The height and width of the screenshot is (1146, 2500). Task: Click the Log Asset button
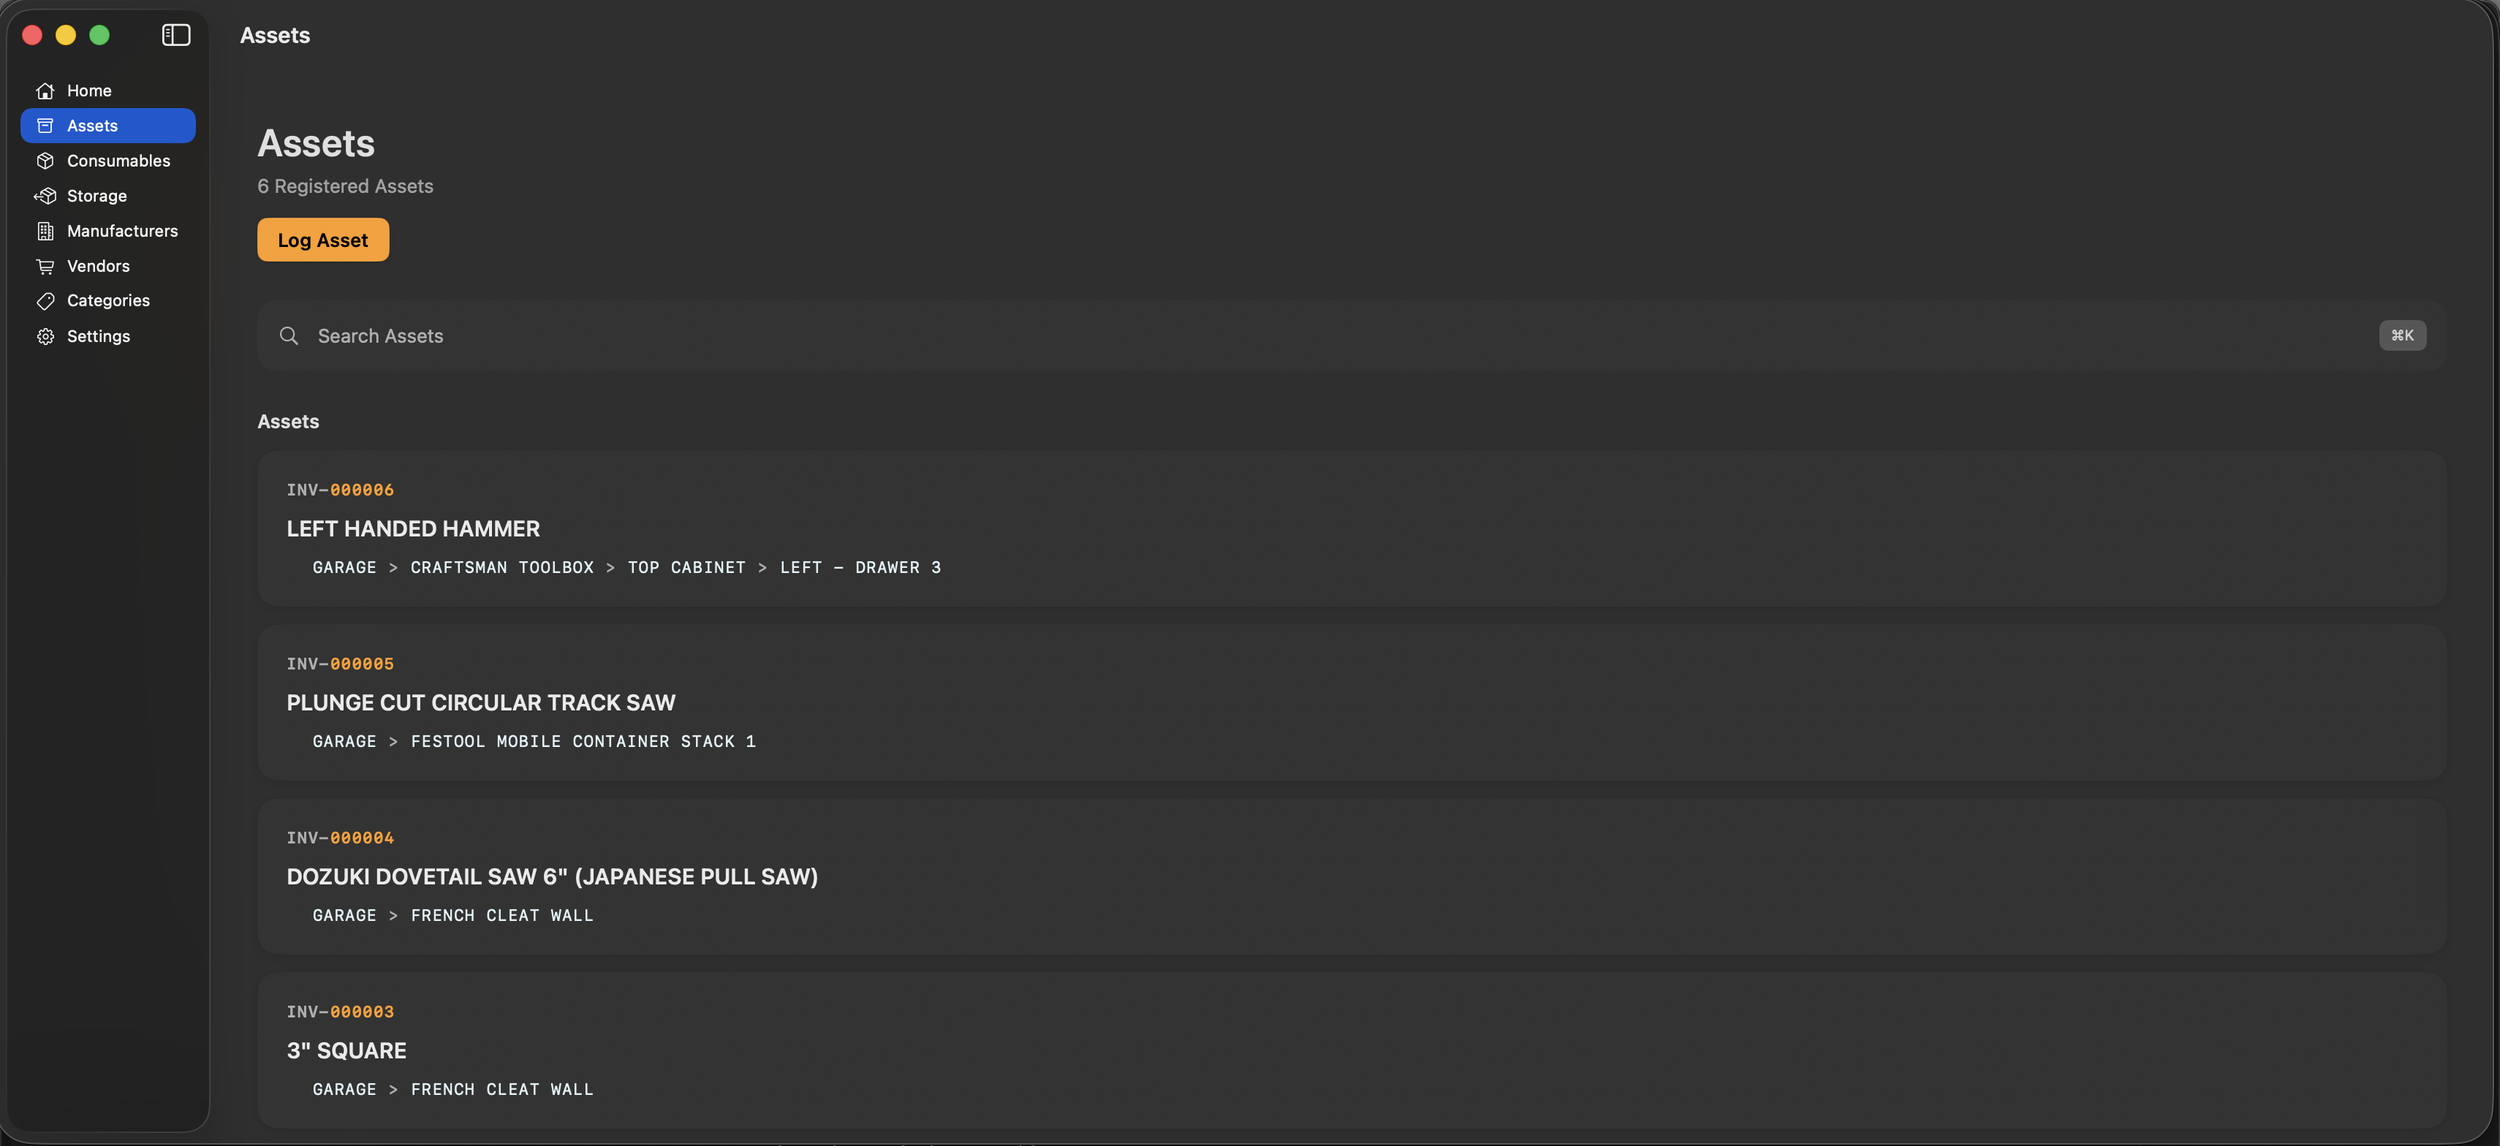[323, 240]
